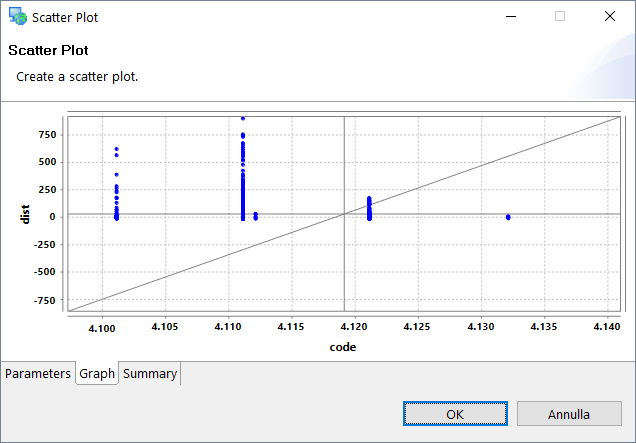
Task: Close the Scatter Plot dialog window
Action: tap(609, 17)
